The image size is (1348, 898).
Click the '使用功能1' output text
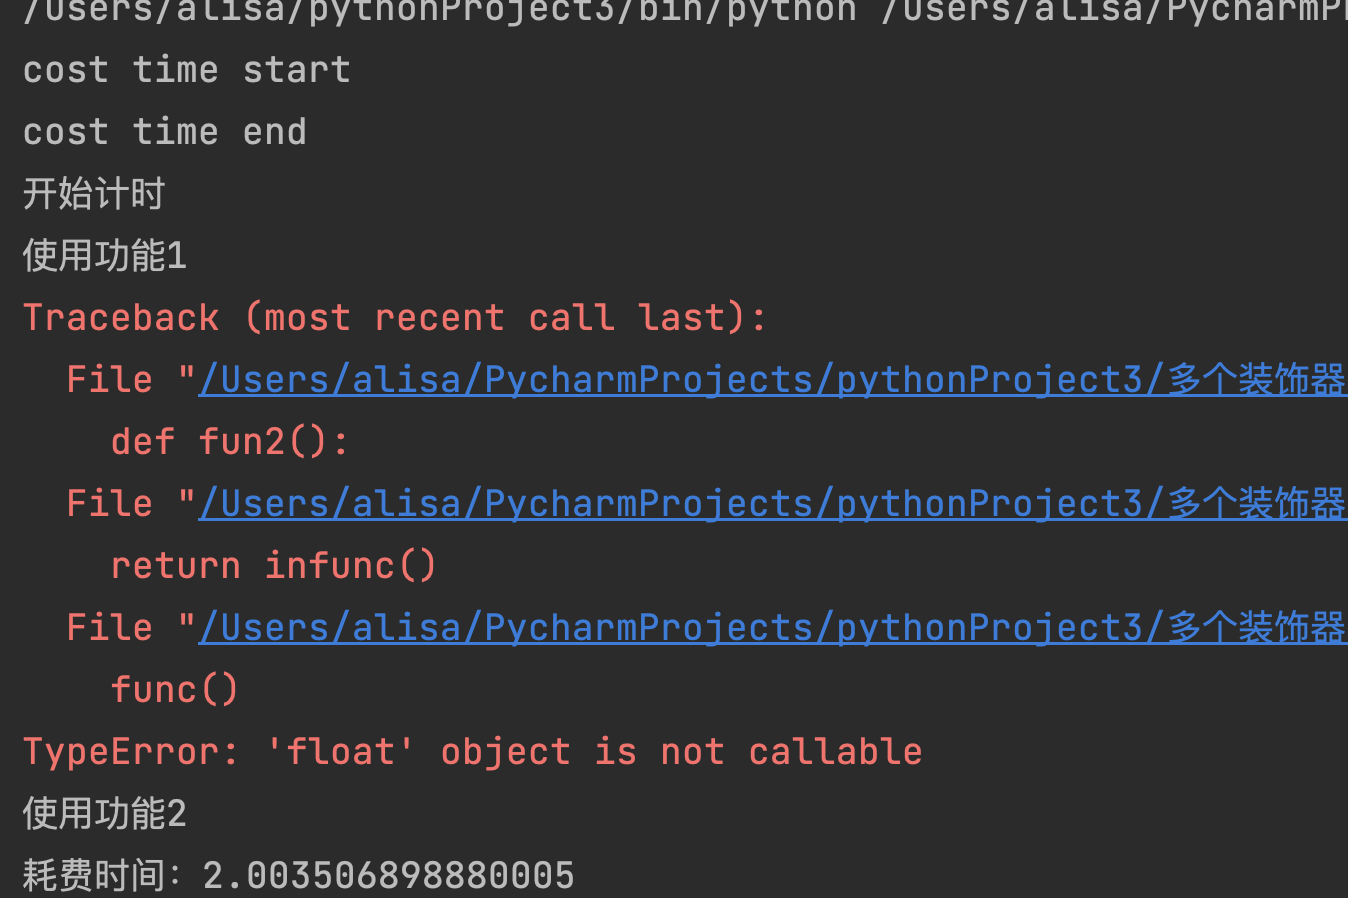point(105,256)
